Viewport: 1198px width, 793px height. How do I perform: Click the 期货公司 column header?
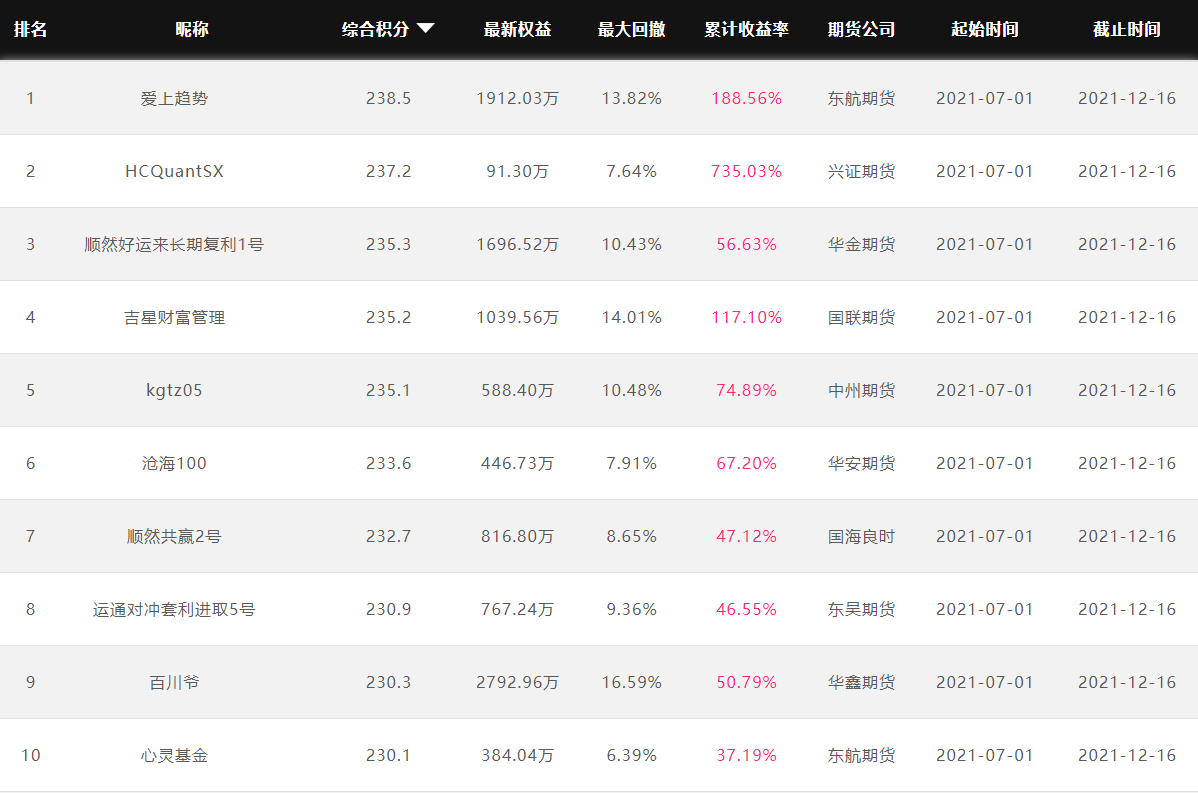[x=861, y=29]
